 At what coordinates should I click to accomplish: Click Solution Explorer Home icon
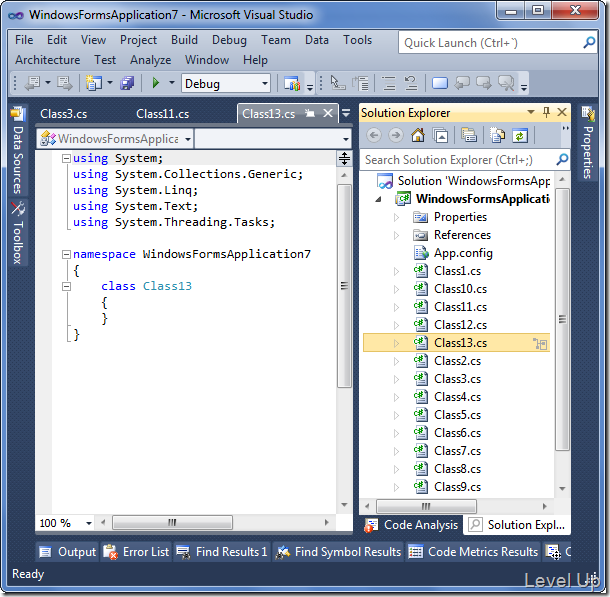tap(418, 135)
